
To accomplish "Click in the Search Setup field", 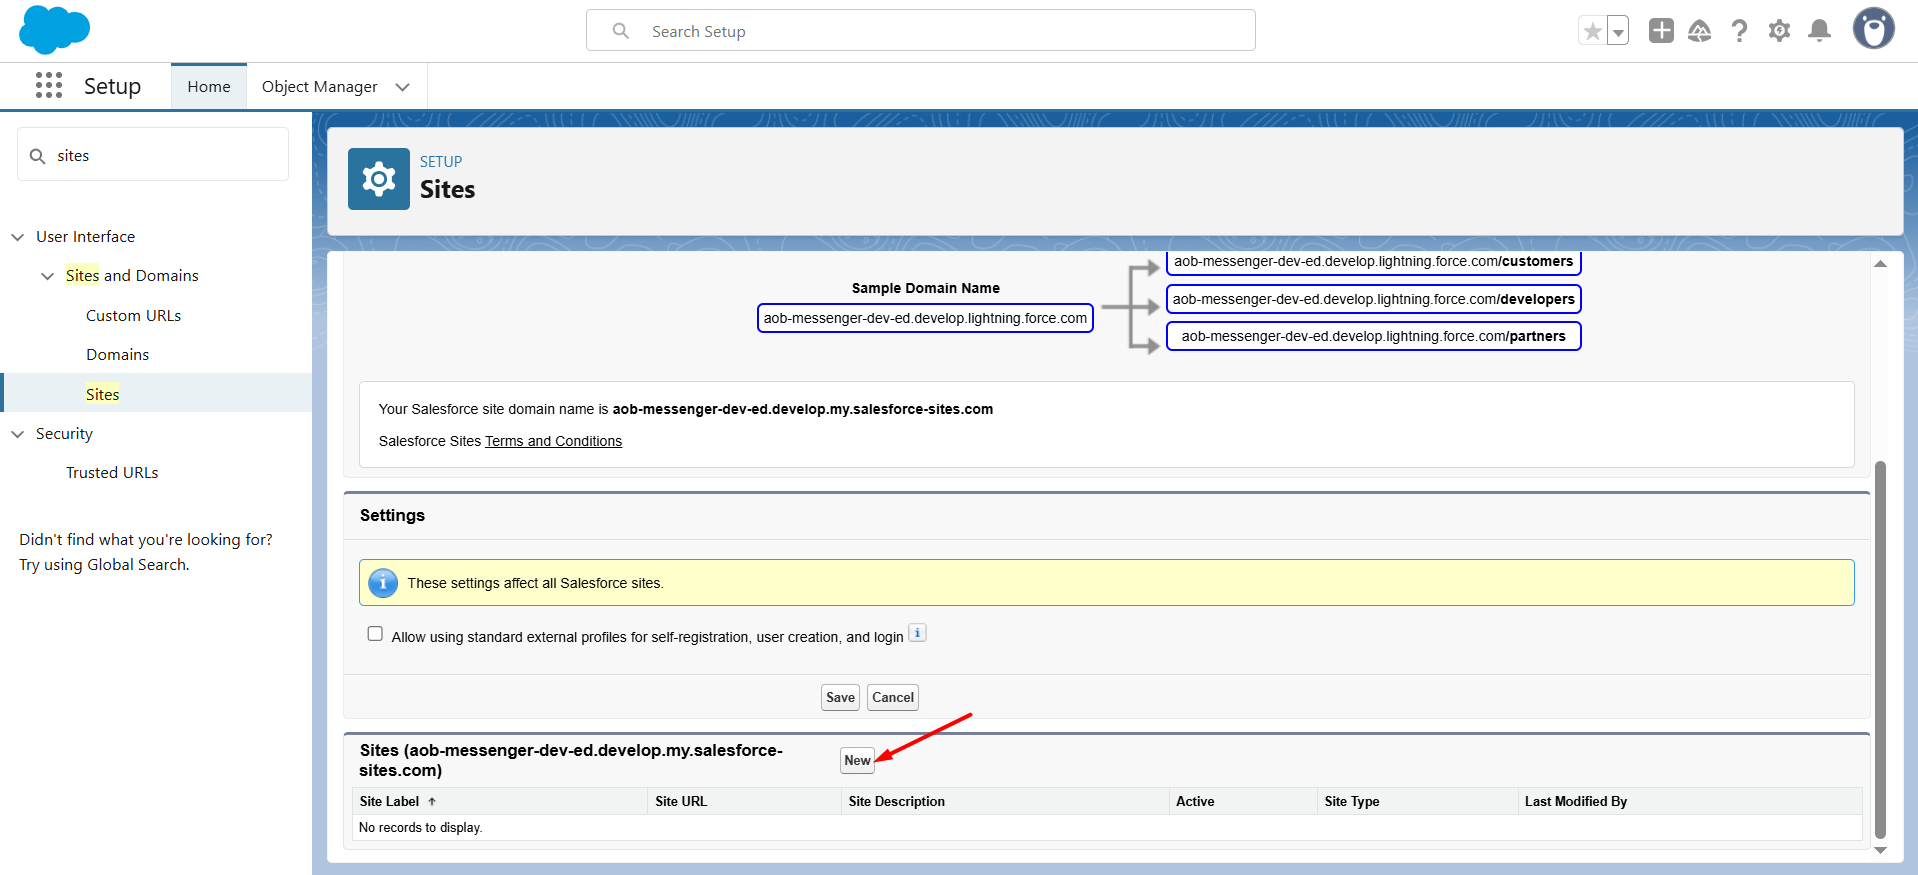I will pos(921,31).
